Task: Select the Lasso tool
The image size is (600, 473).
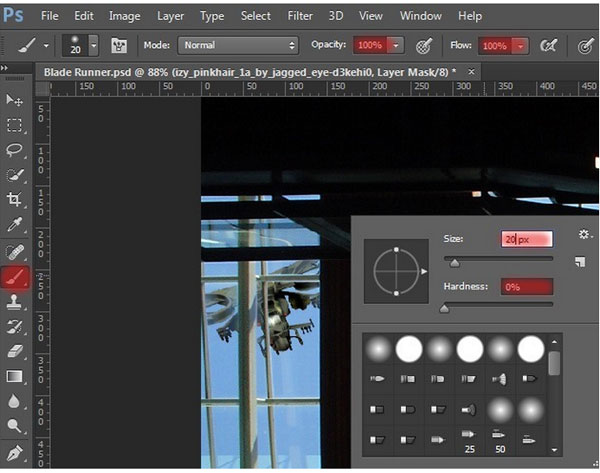Action: point(14,150)
